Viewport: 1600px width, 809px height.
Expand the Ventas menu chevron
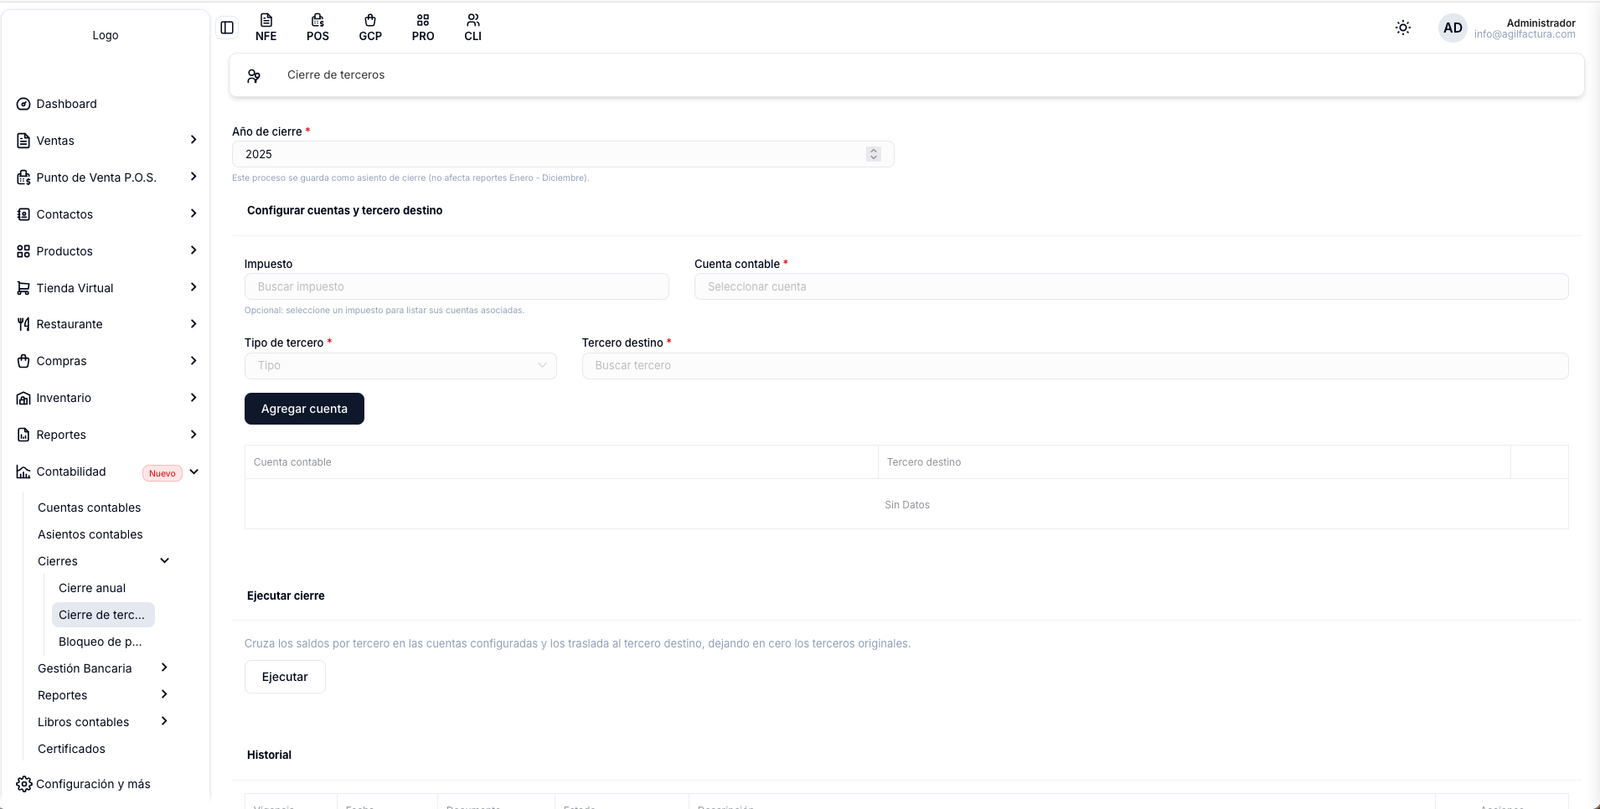193,140
